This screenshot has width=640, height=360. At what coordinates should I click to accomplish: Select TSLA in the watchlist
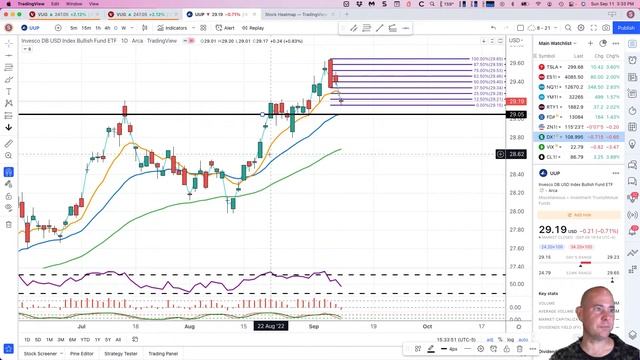578,67
